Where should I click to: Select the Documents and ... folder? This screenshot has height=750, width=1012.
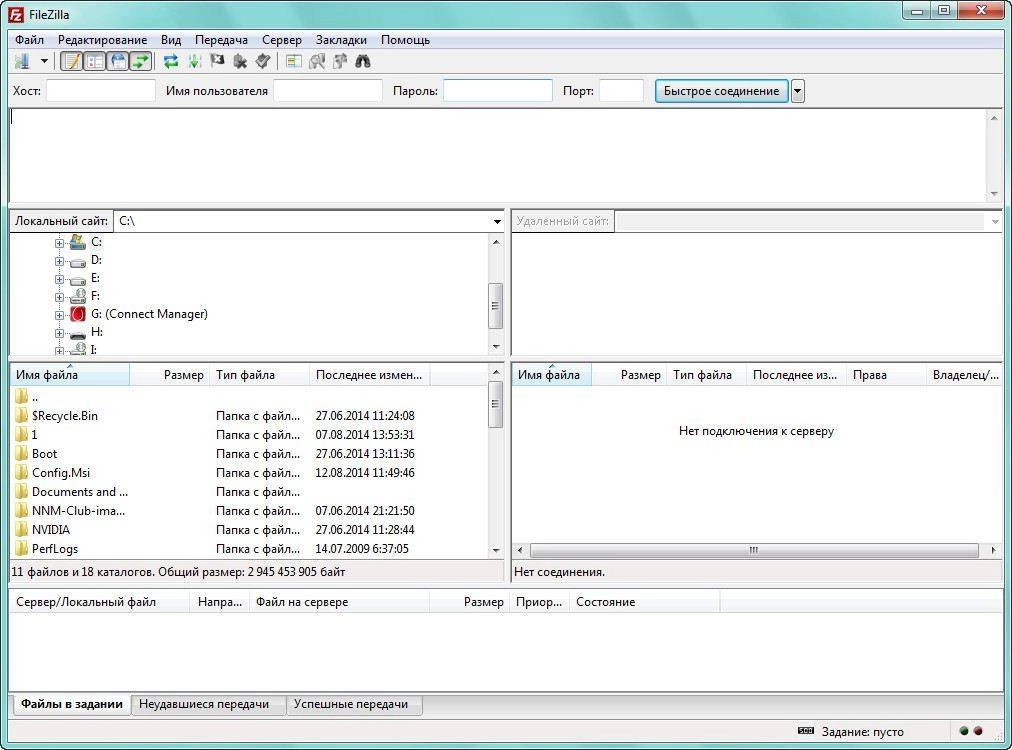point(80,492)
